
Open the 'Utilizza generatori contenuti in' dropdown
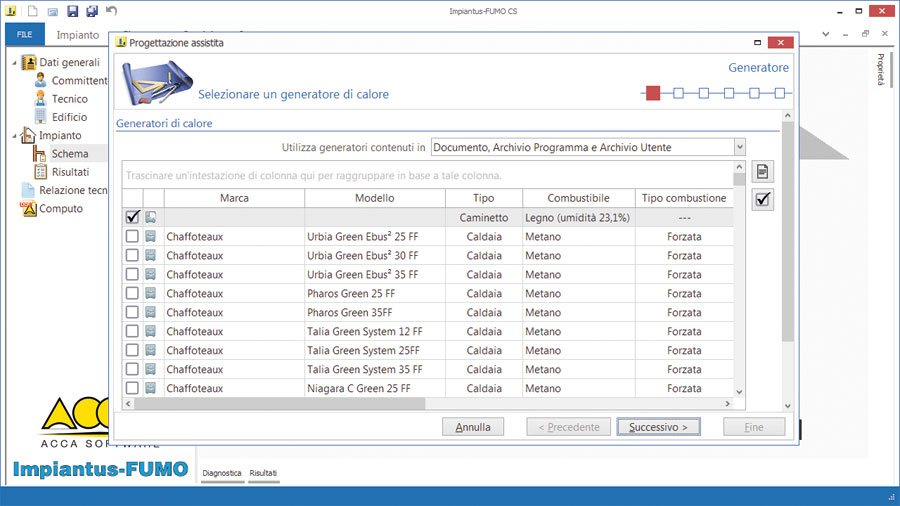click(739, 147)
